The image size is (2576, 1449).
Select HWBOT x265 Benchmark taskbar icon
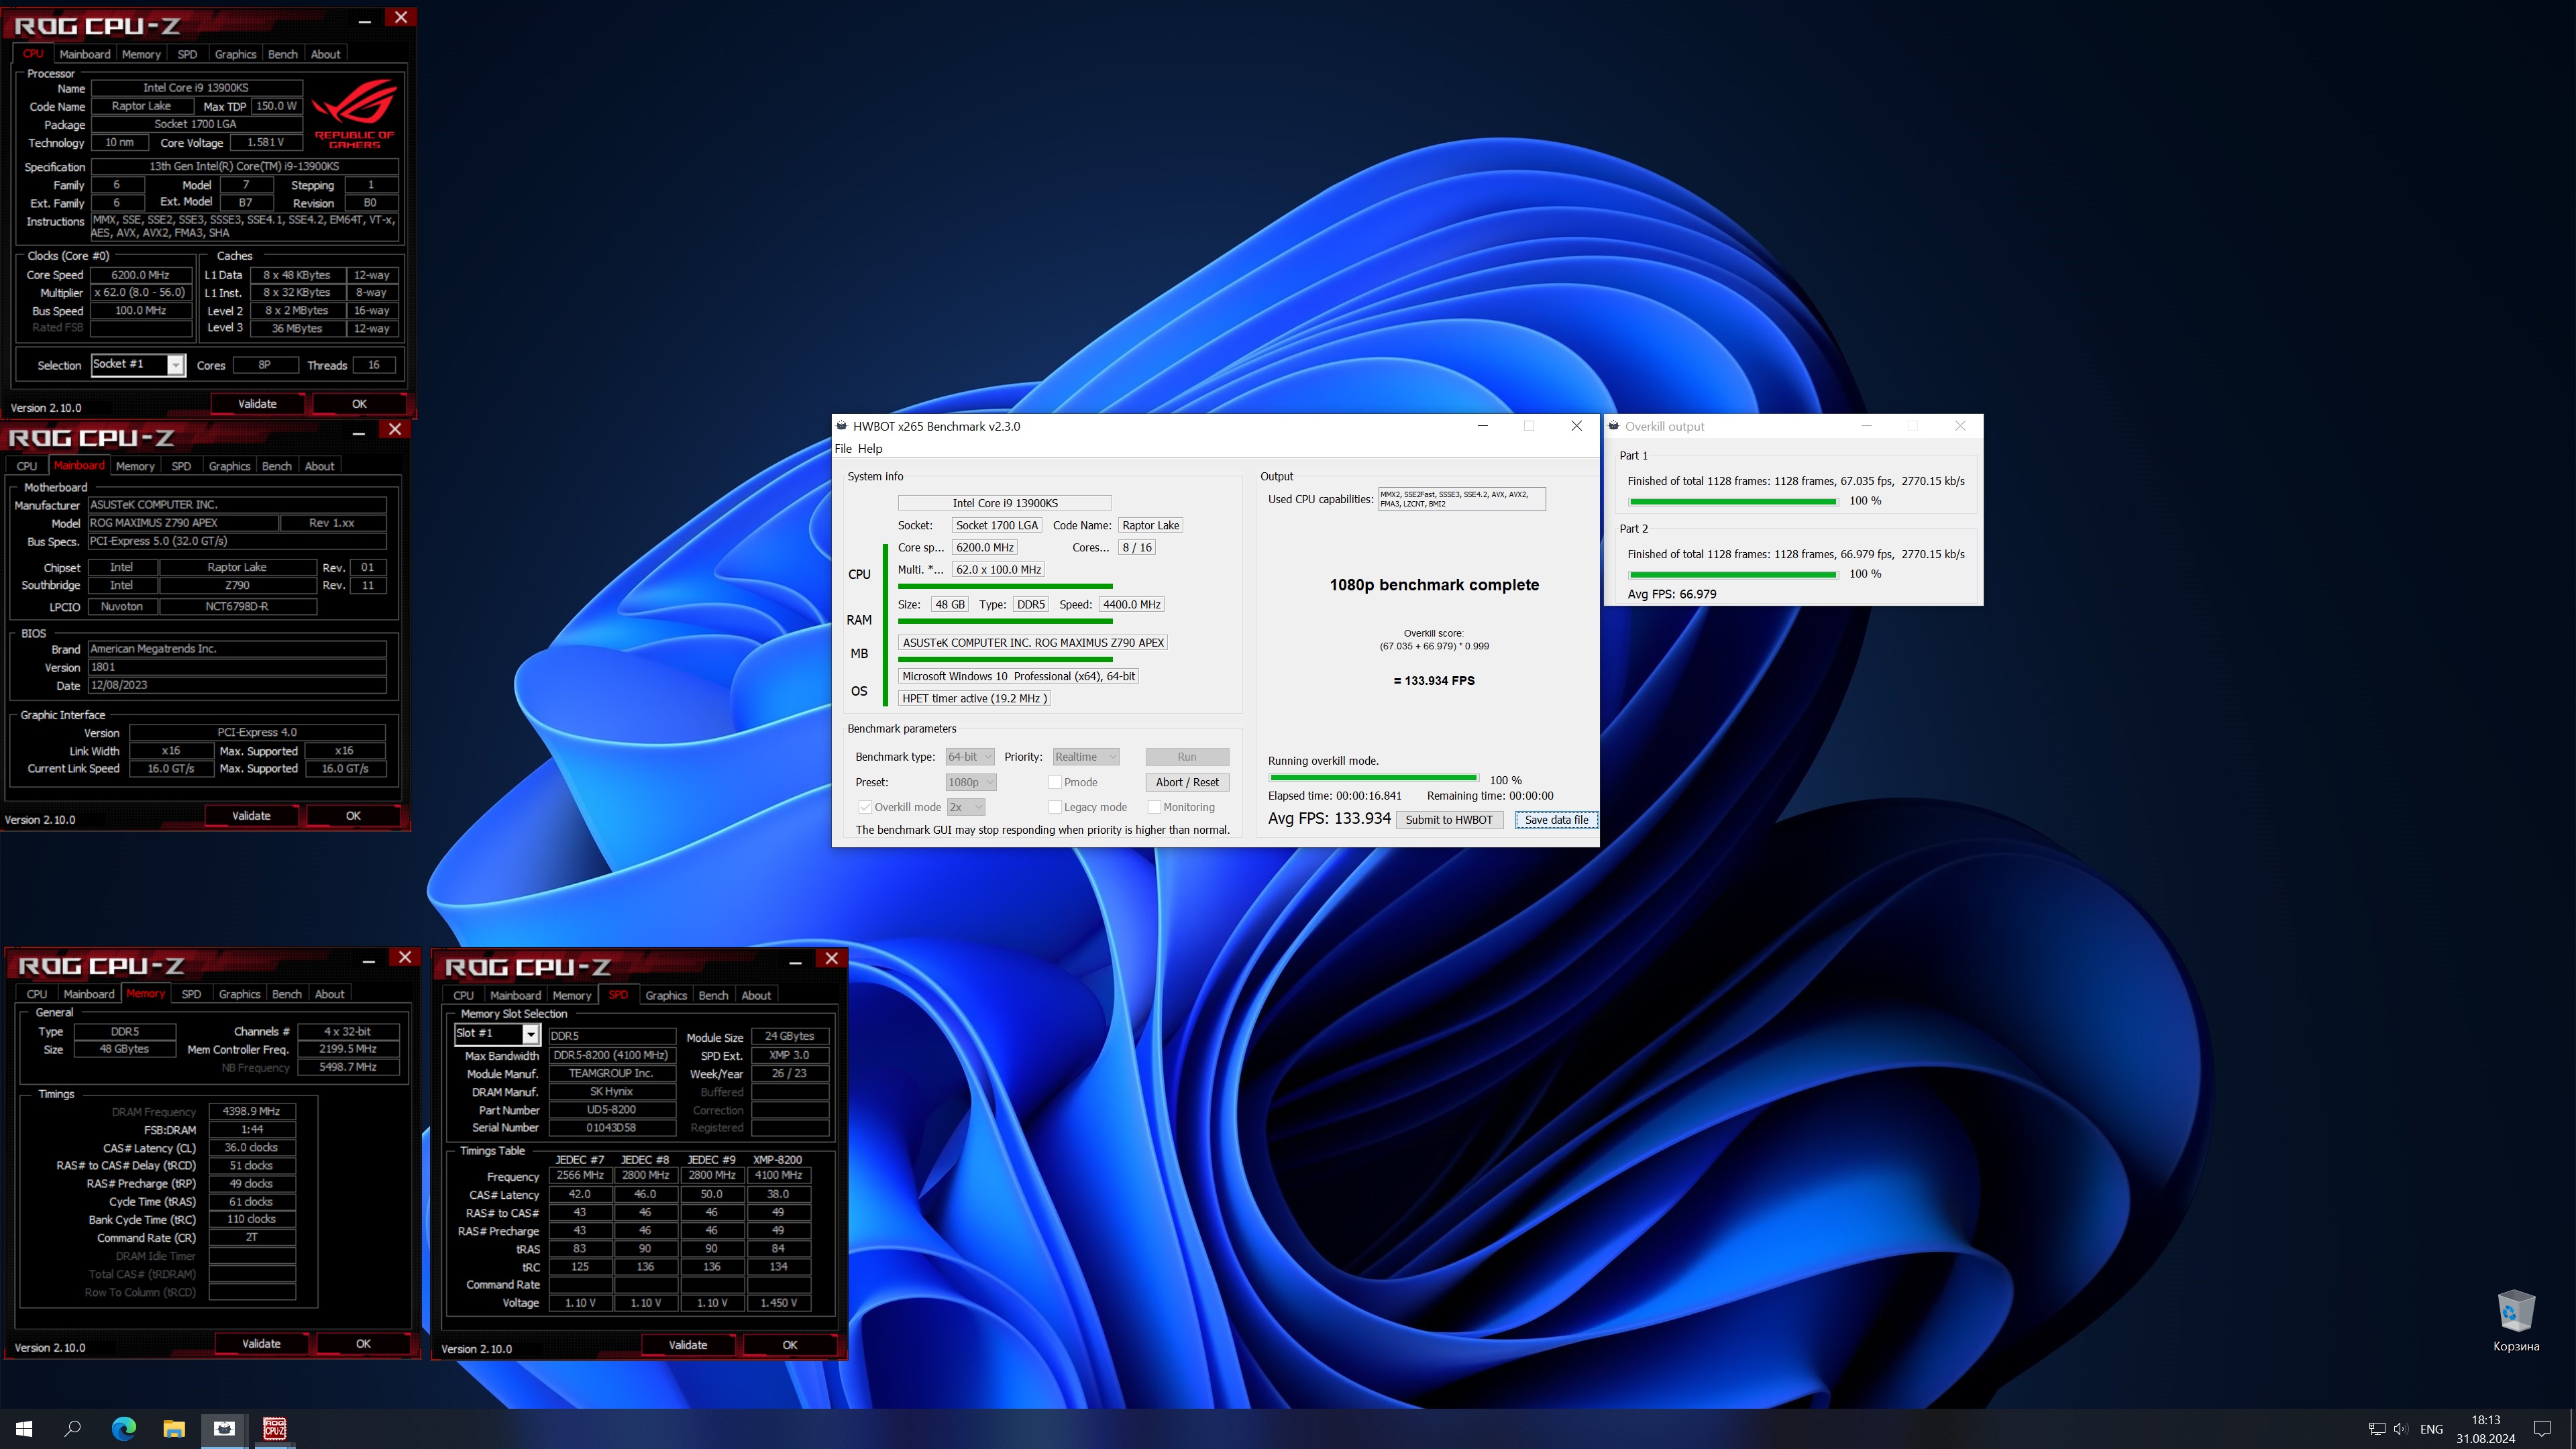coord(224,1429)
